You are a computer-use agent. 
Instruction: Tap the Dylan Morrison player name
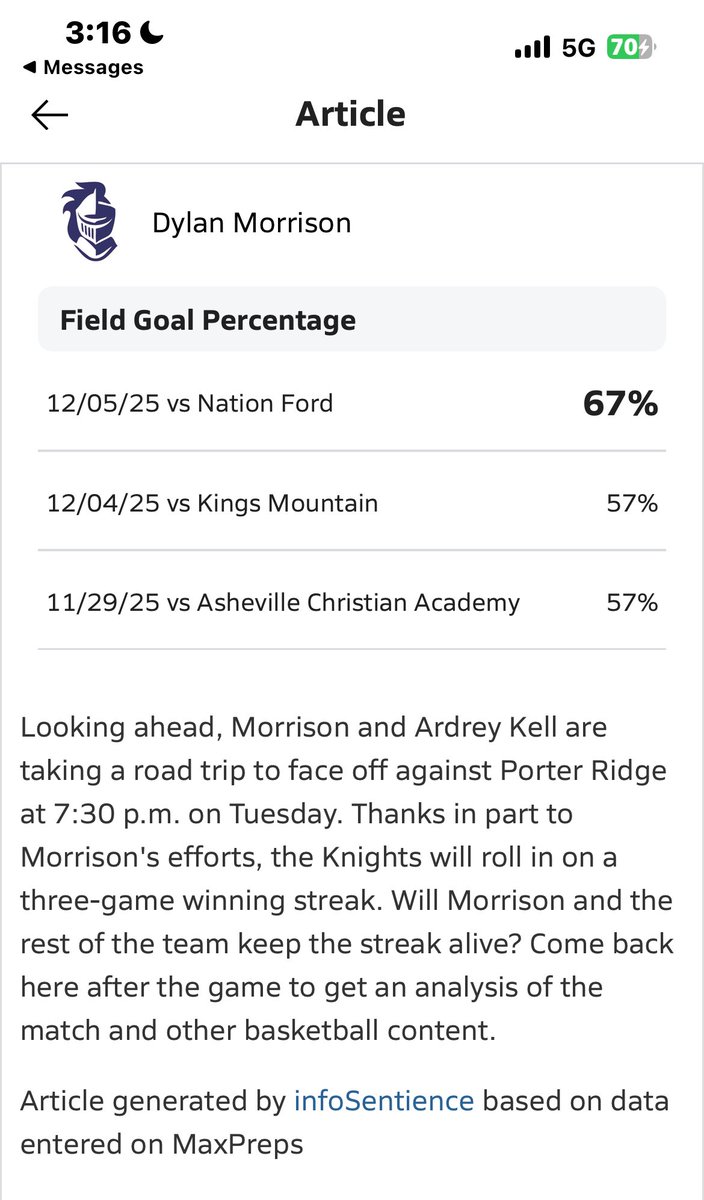point(251,222)
